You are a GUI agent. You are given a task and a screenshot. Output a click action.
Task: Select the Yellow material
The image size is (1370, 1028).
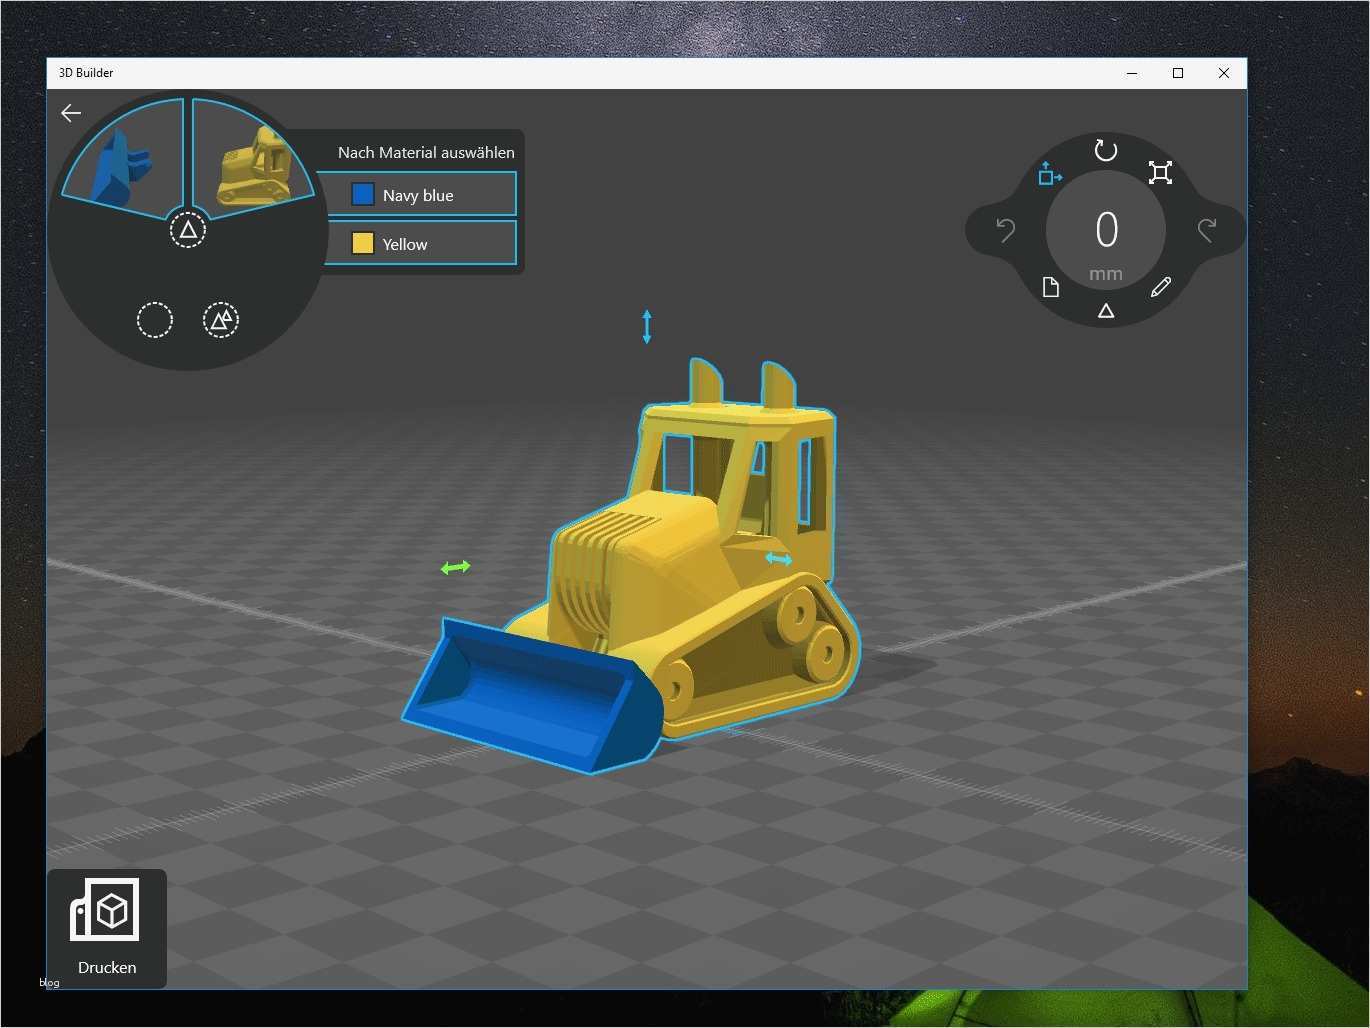[419, 243]
